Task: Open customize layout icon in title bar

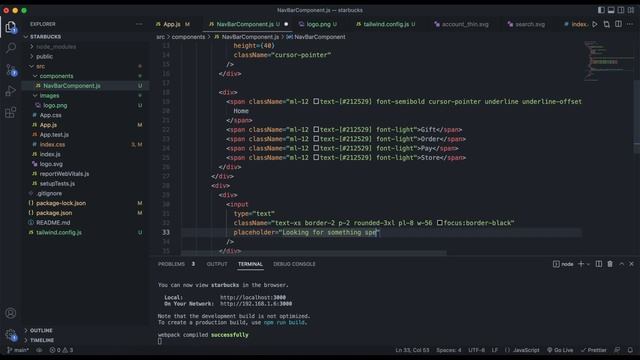Action: pos(631,10)
